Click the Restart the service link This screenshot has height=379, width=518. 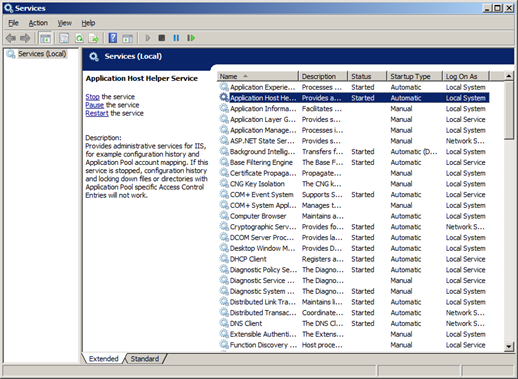point(97,113)
